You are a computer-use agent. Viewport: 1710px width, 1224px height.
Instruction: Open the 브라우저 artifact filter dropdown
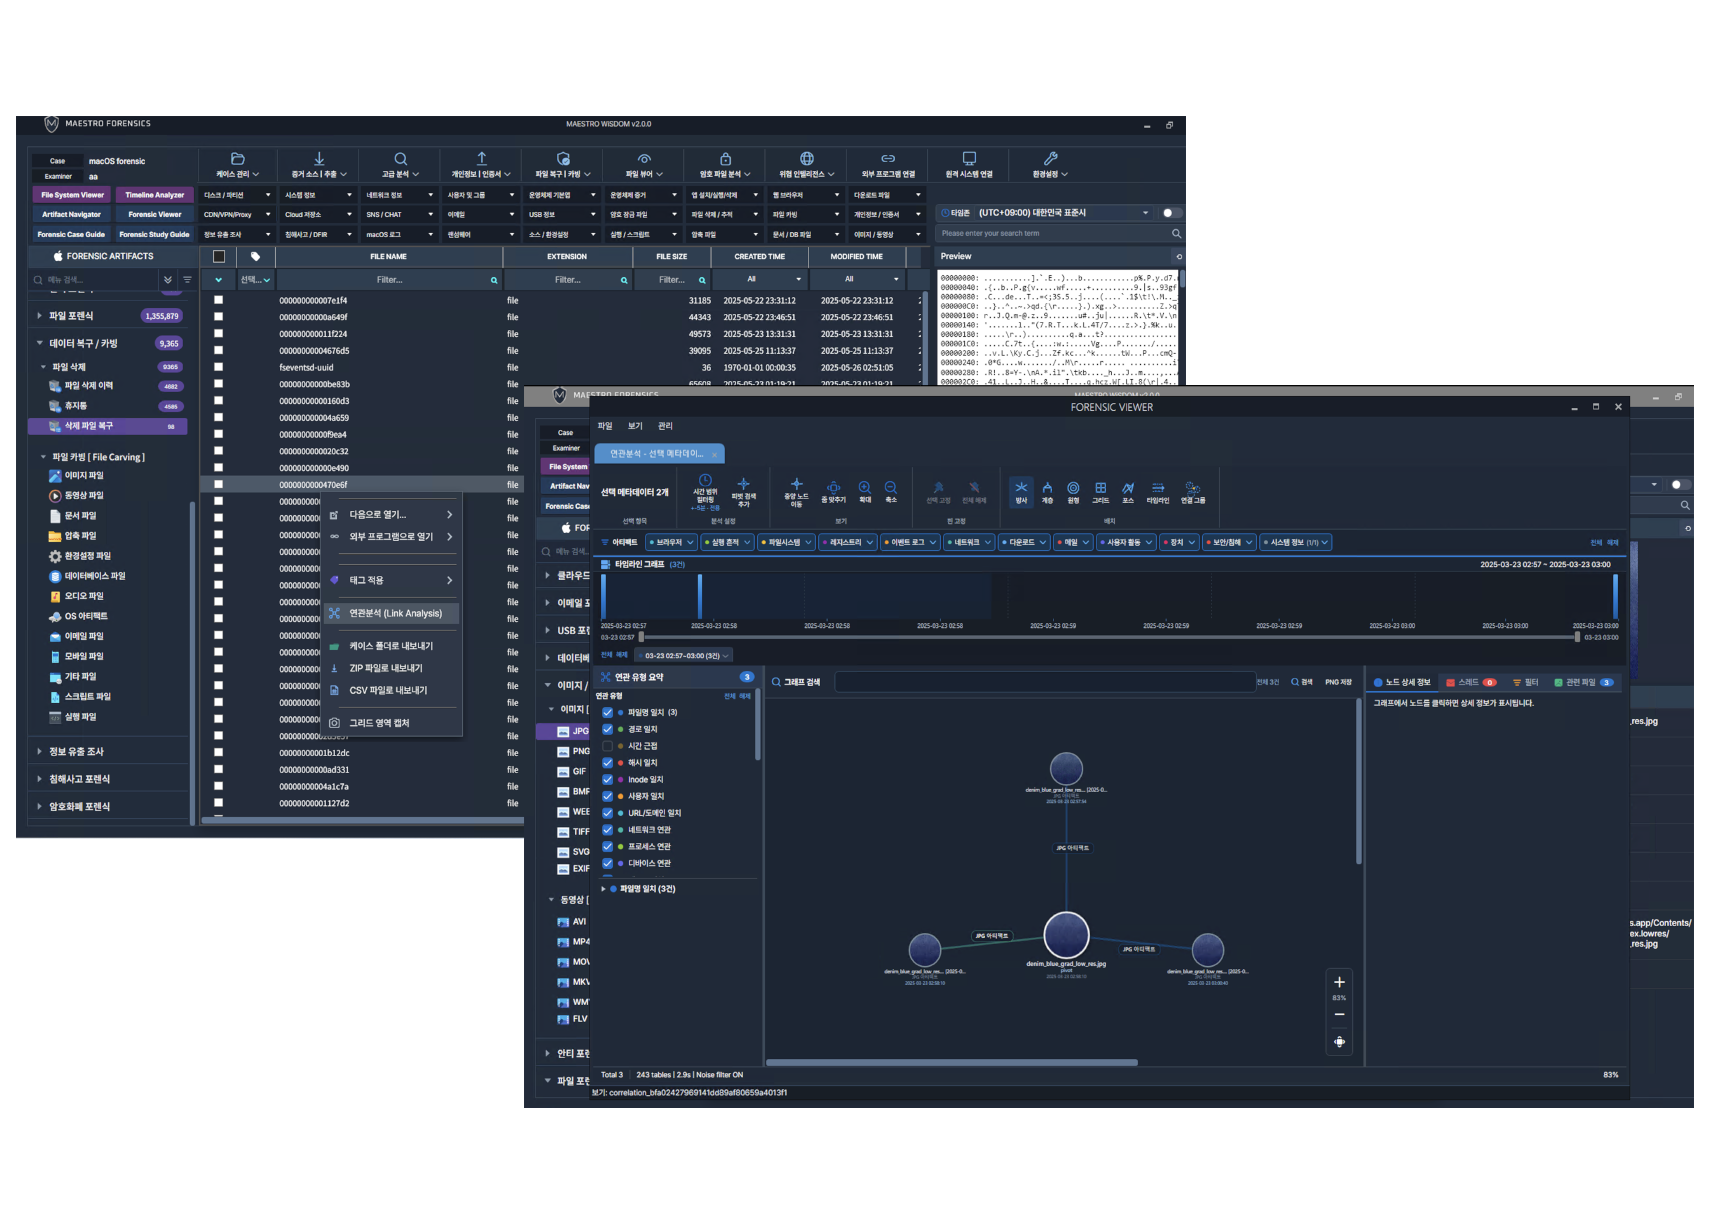671,542
